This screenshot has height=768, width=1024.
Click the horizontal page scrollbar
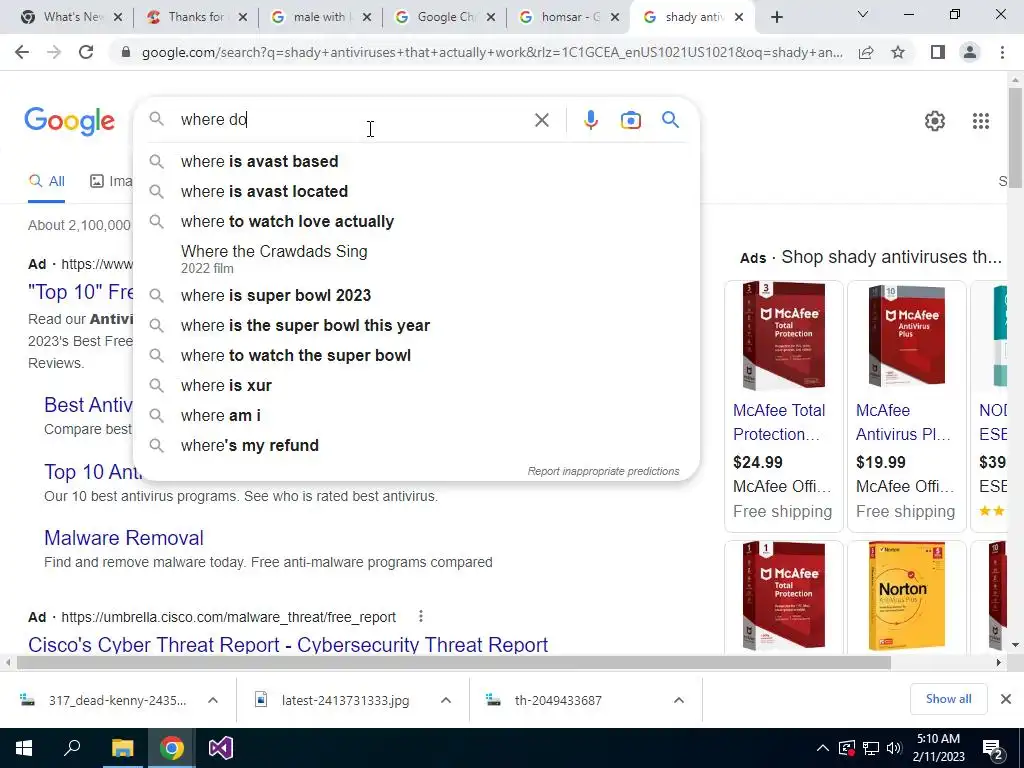pos(454,663)
